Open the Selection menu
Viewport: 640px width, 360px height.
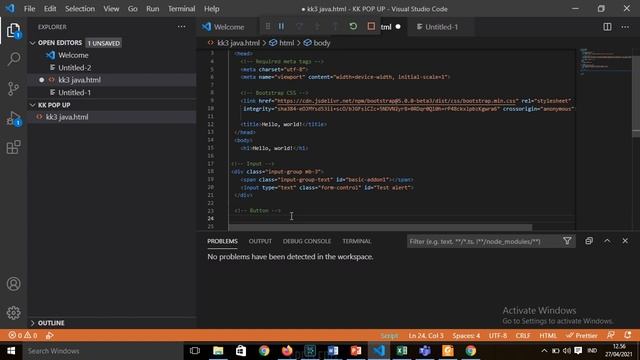click(x=80, y=9)
